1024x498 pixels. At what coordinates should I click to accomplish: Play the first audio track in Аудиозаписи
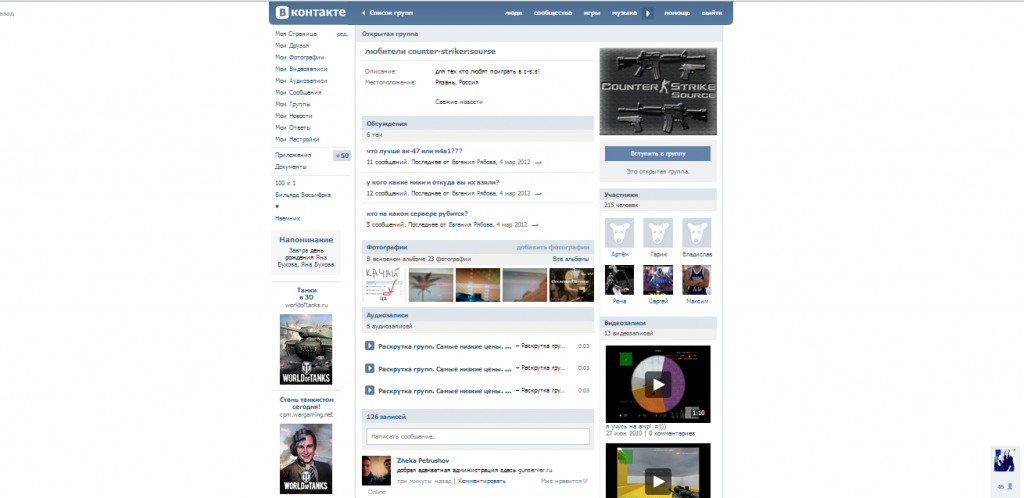click(x=370, y=346)
